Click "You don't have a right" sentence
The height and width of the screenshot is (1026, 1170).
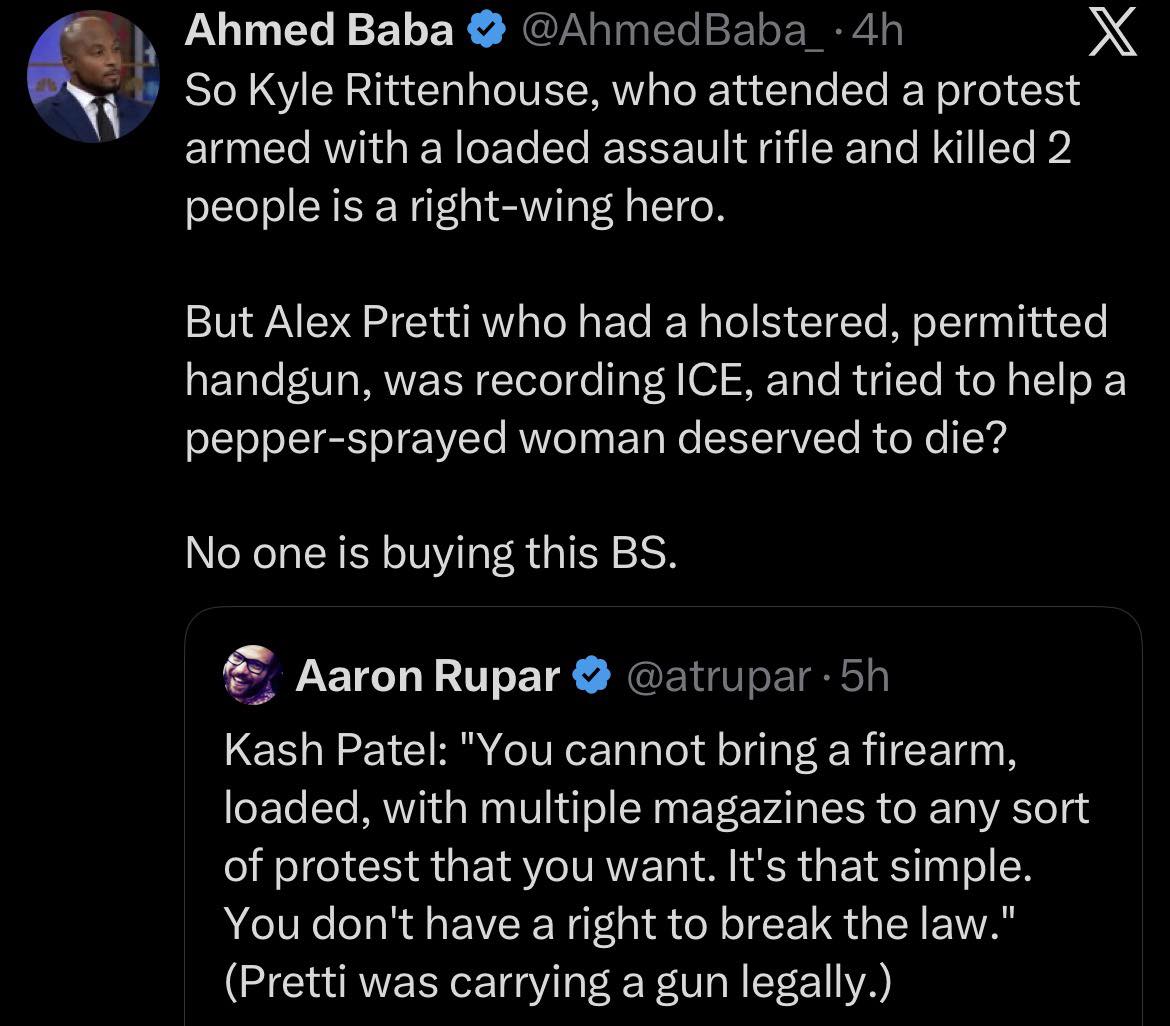coord(621,923)
